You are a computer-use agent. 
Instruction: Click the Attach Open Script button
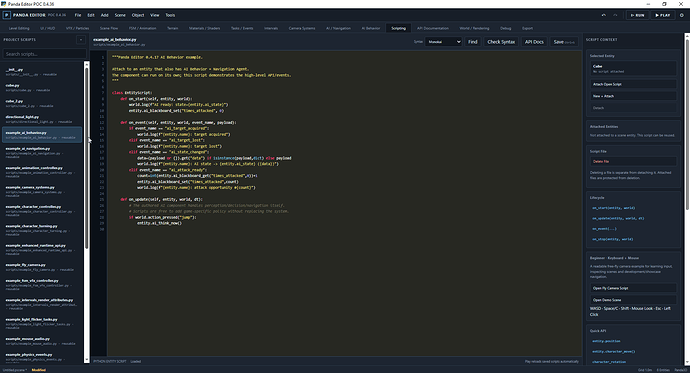(633, 84)
